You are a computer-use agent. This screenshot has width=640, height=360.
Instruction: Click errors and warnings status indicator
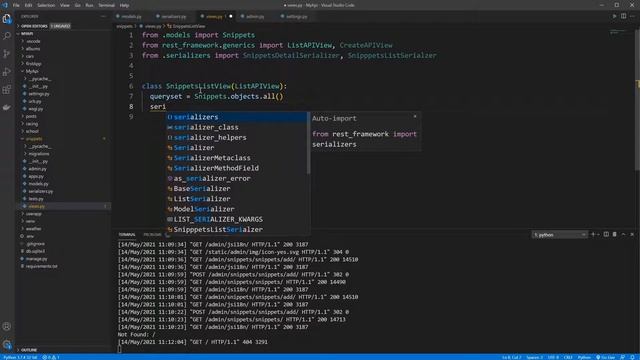(51, 357)
